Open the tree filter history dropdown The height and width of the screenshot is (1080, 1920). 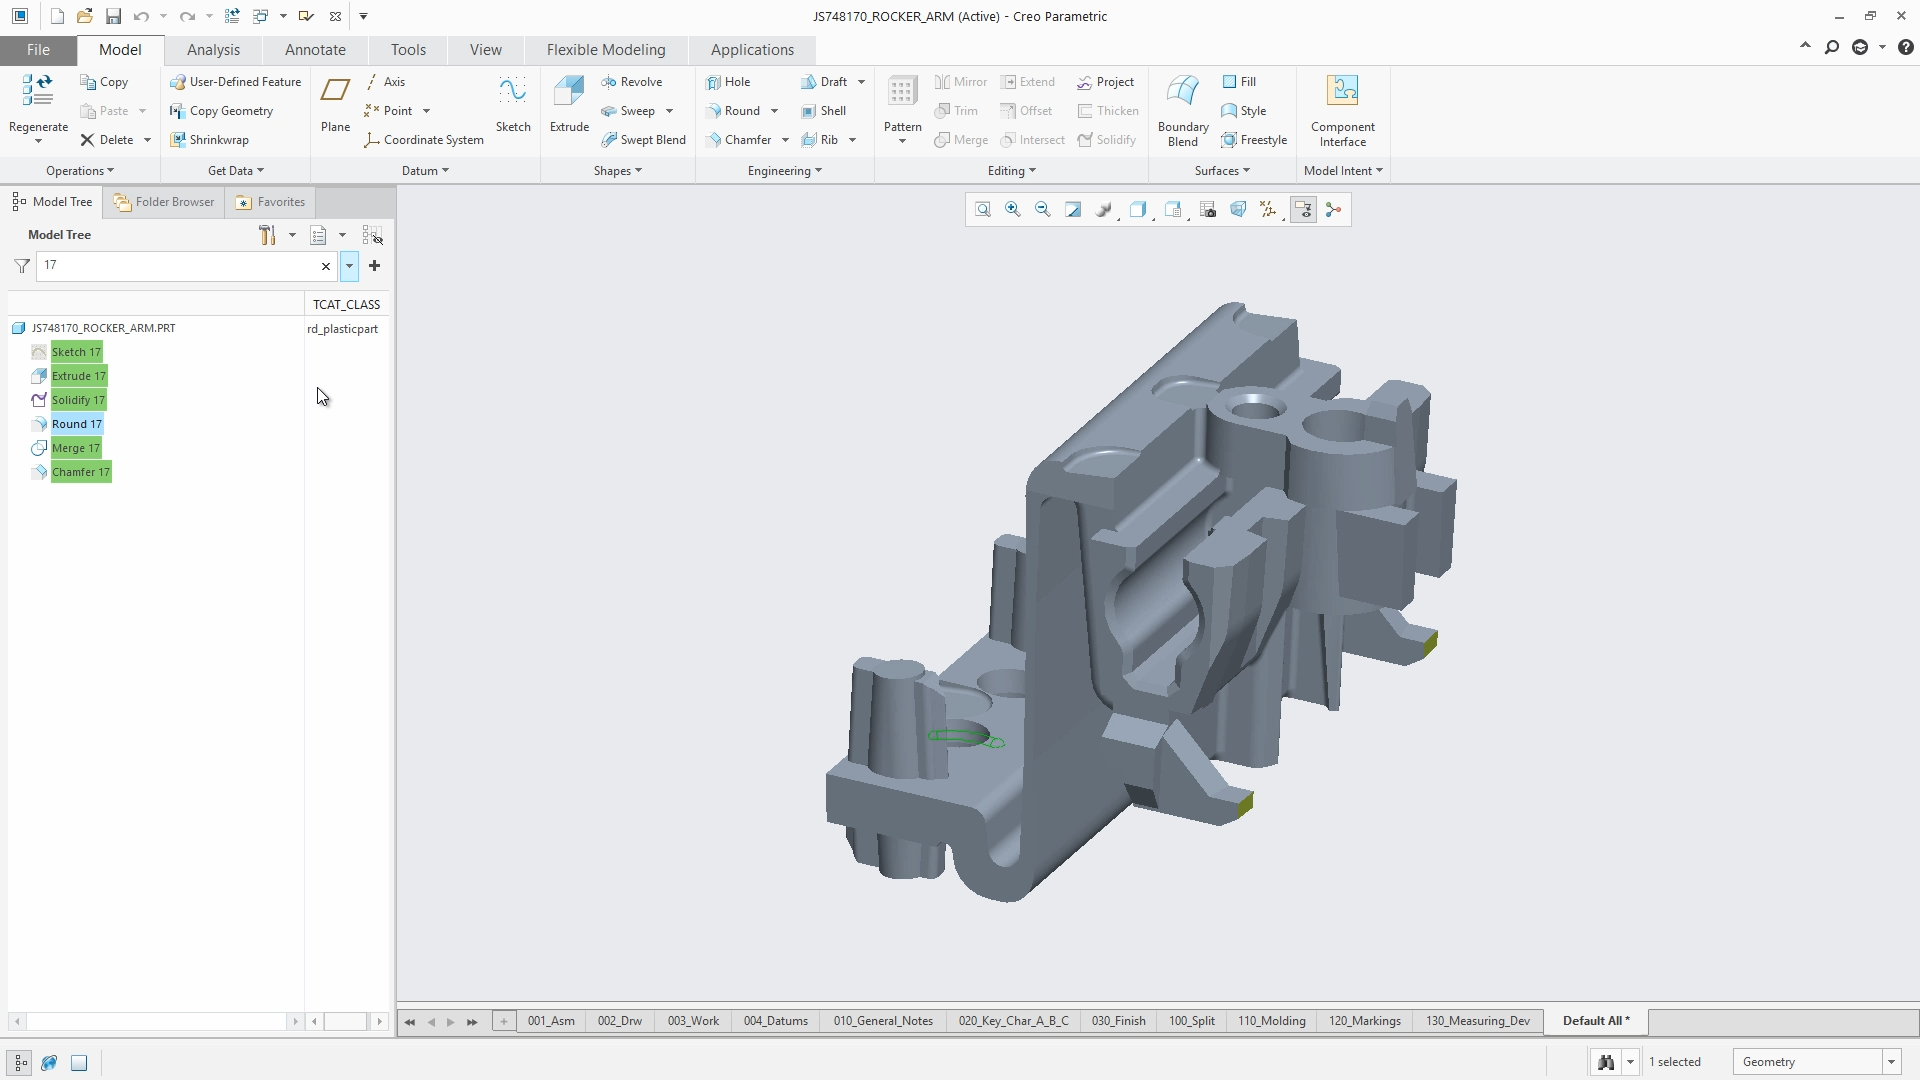349,266
